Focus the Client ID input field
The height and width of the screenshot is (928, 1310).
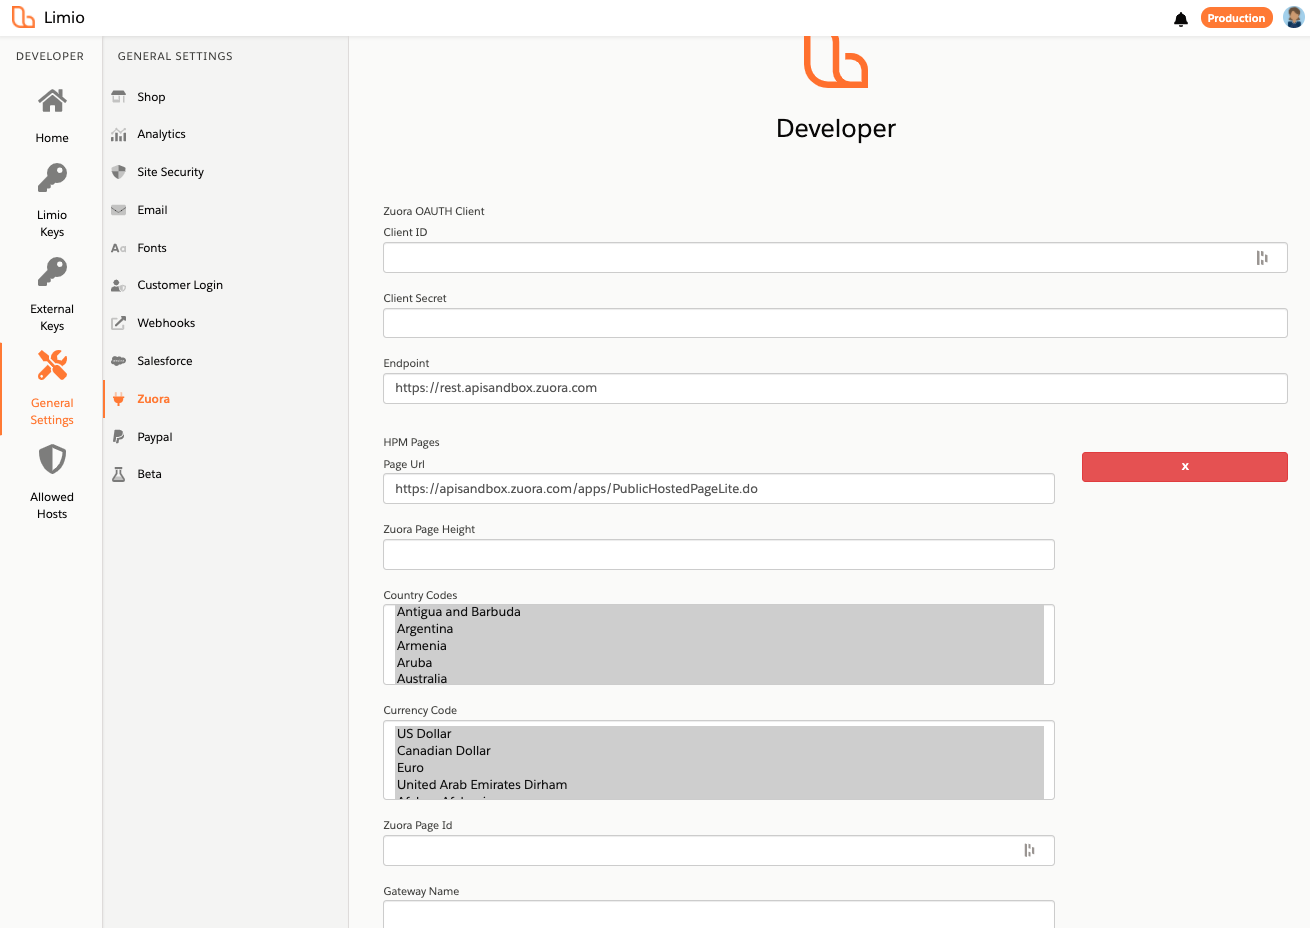point(835,258)
